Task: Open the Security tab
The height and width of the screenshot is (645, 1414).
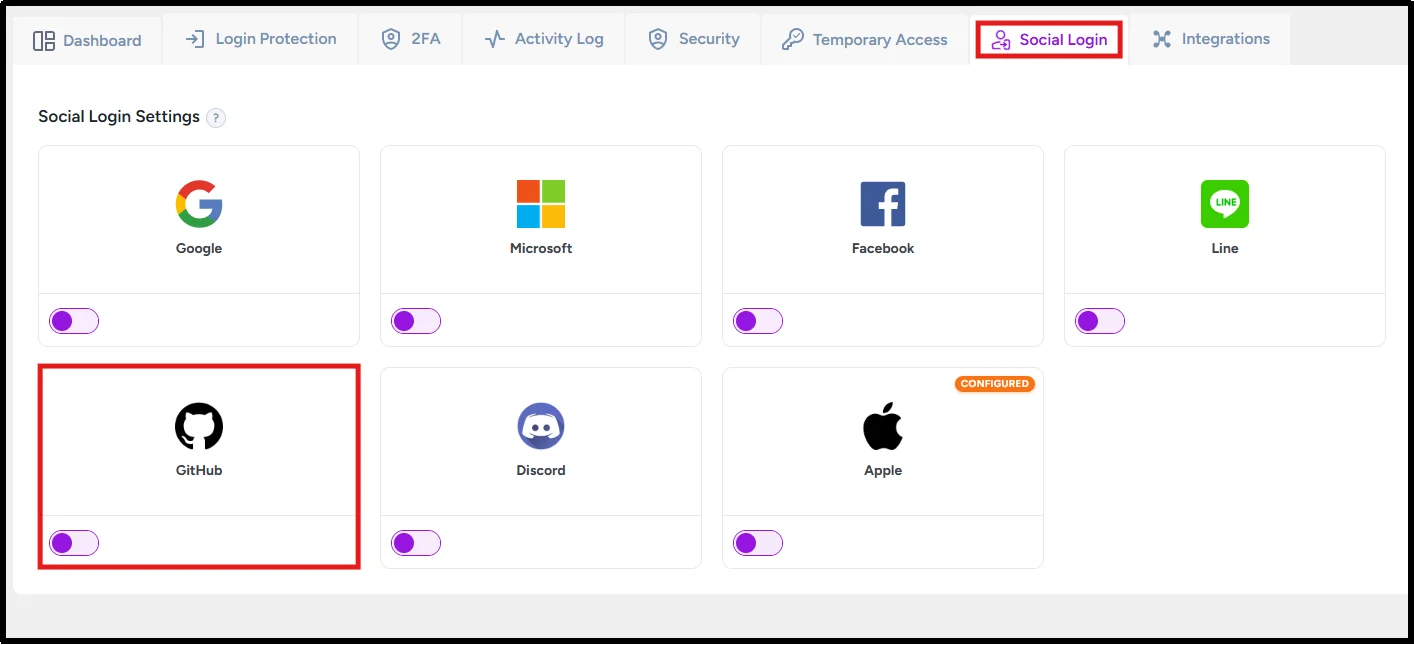Action: [694, 39]
